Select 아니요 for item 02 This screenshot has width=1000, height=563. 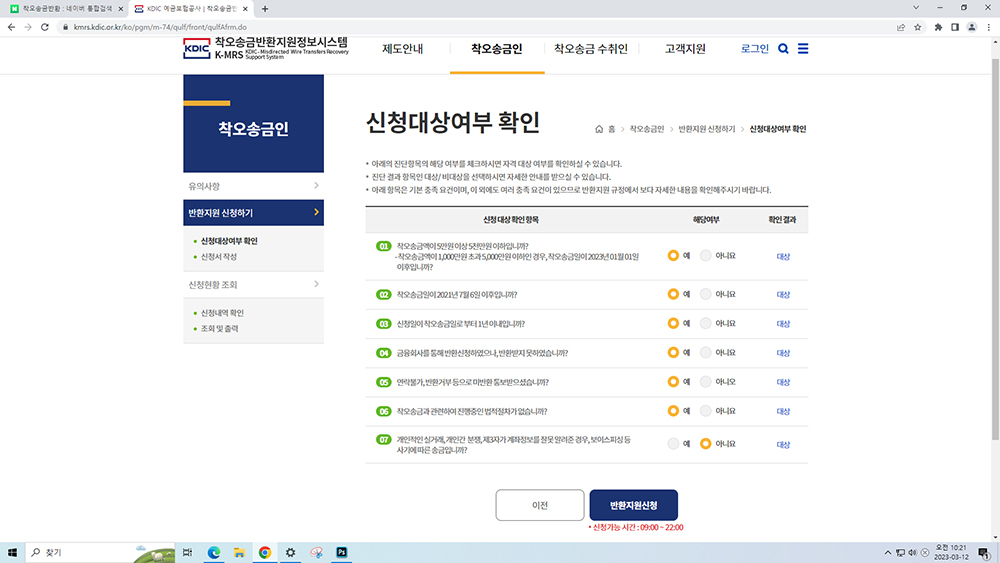pos(705,294)
